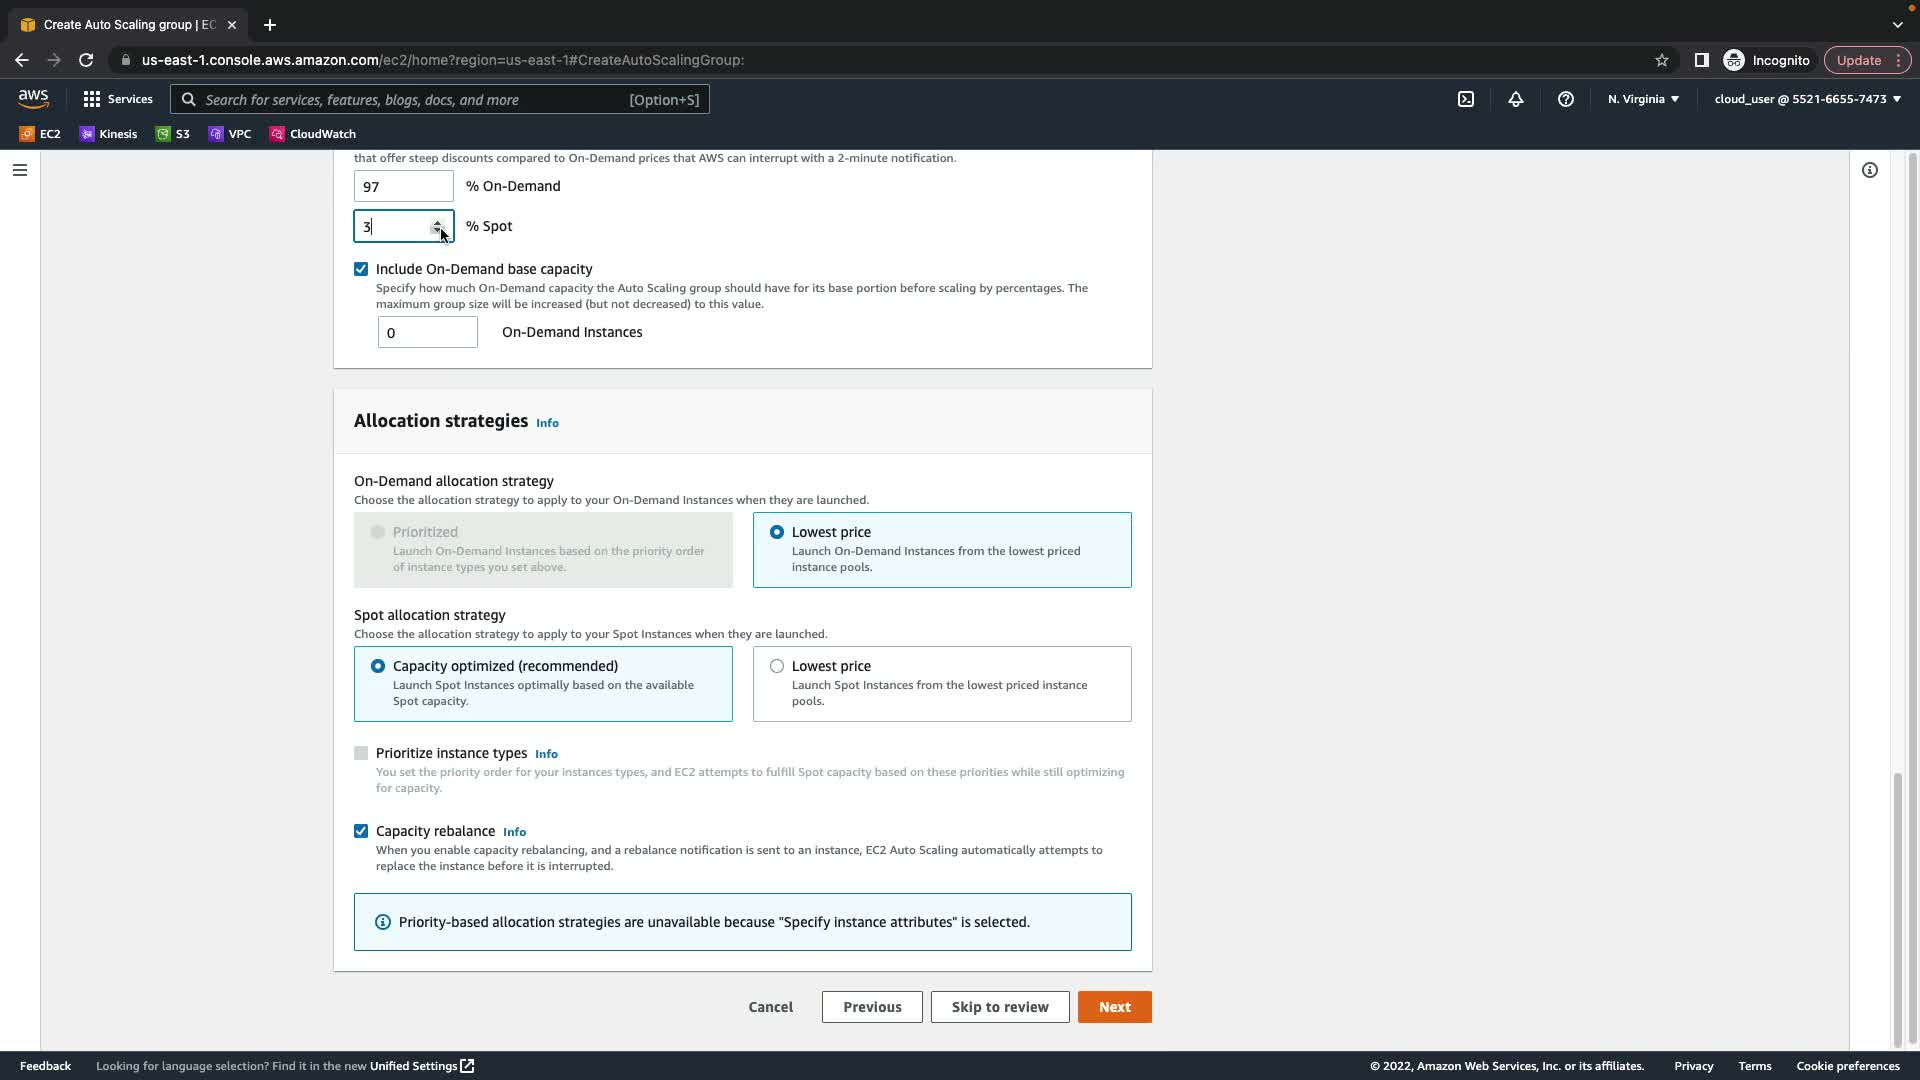Open the AWS CloudShell icon
This screenshot has width=1920, height=1080.
1465,99
